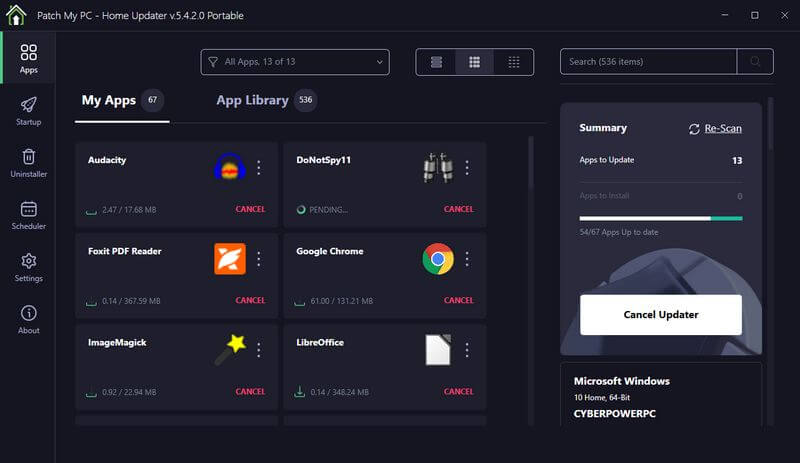Image resolution: width=800 pixels, height=463 pixels.
Task: Click the apps up-to-date progress bar
Action: tap(660, 218)
